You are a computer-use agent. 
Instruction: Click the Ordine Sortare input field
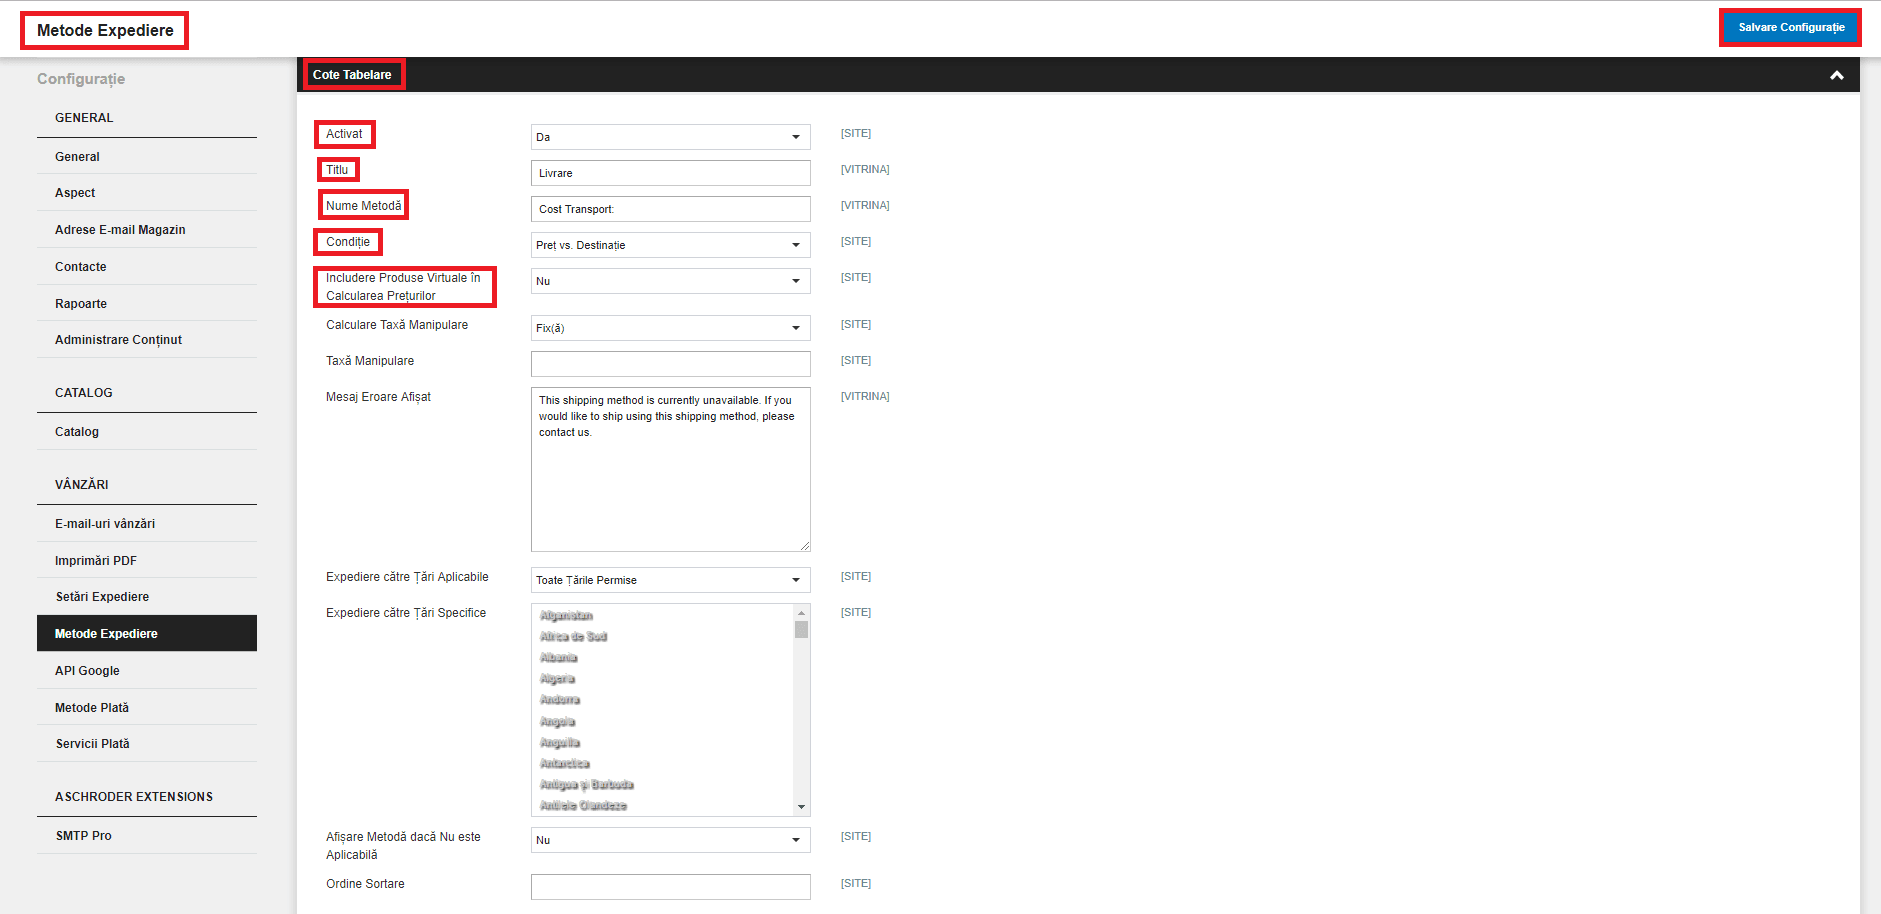tap(670, 887)
